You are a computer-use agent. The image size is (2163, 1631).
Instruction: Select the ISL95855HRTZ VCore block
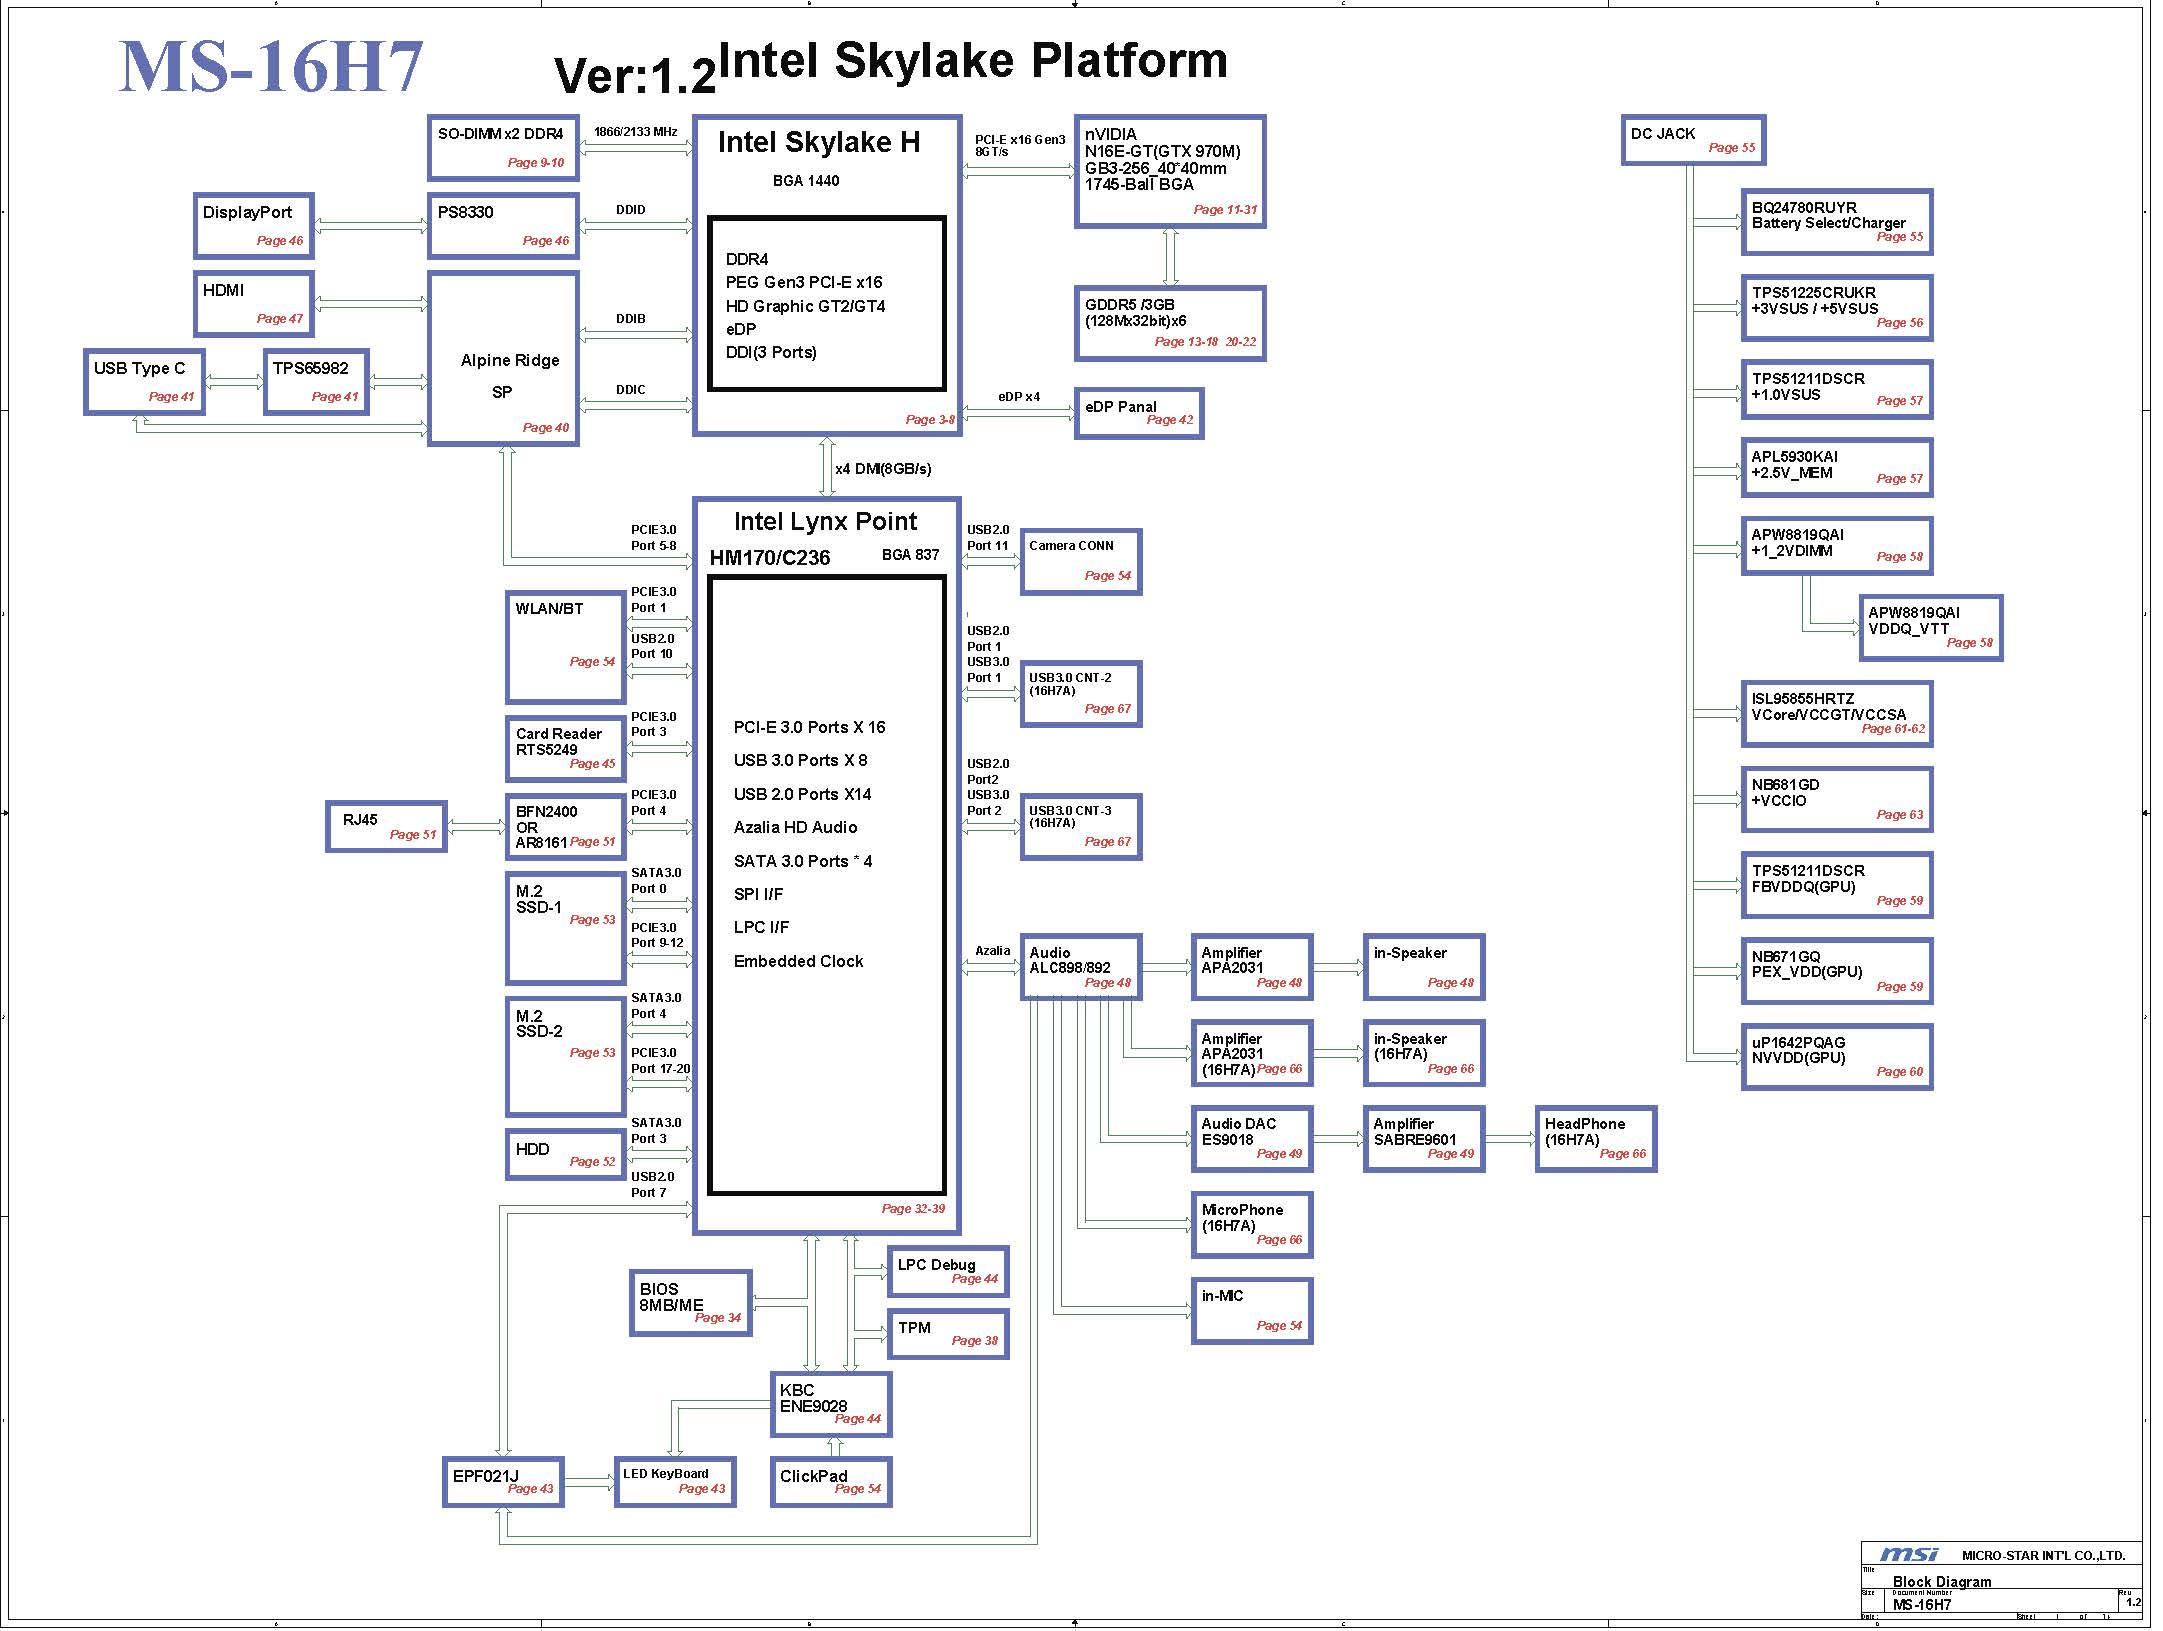(1837, 714)
